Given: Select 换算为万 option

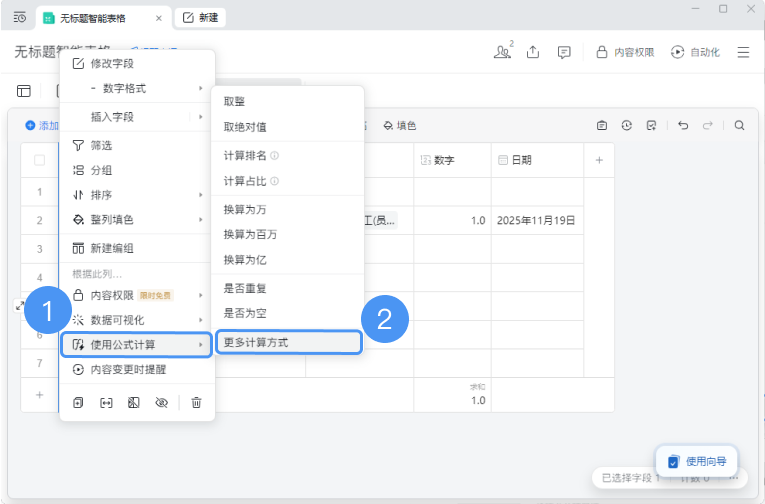Looking at the screenshot, I should tap(287, 209).
